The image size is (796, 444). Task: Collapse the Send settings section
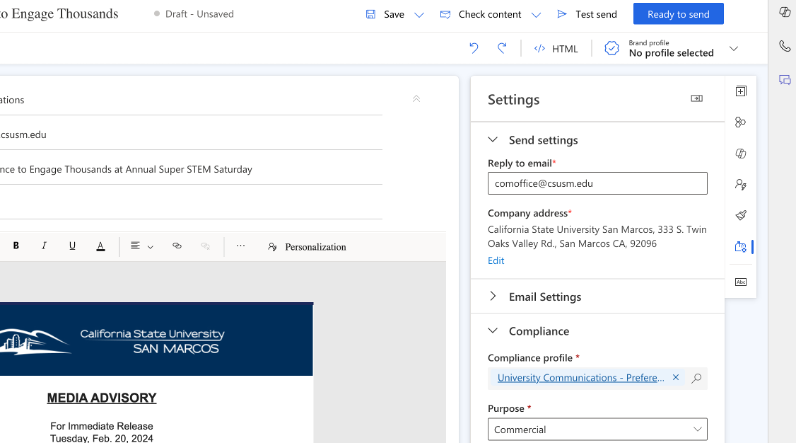[x=493, y=140]
